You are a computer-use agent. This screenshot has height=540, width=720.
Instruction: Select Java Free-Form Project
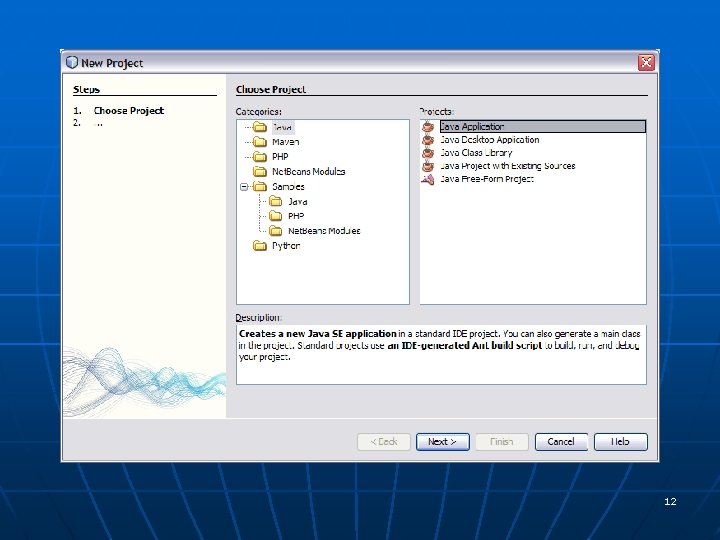[487, 179]
